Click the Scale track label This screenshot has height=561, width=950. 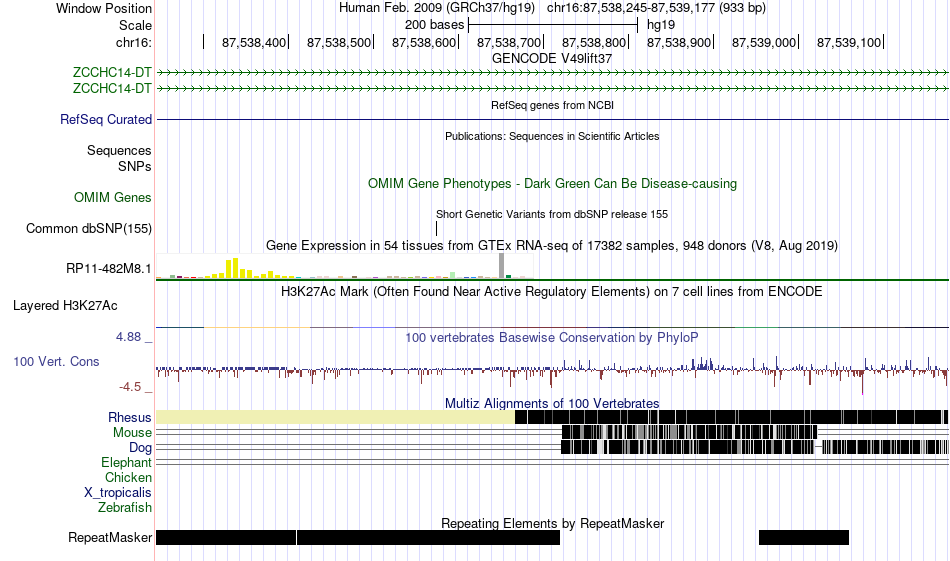point(135,25)
